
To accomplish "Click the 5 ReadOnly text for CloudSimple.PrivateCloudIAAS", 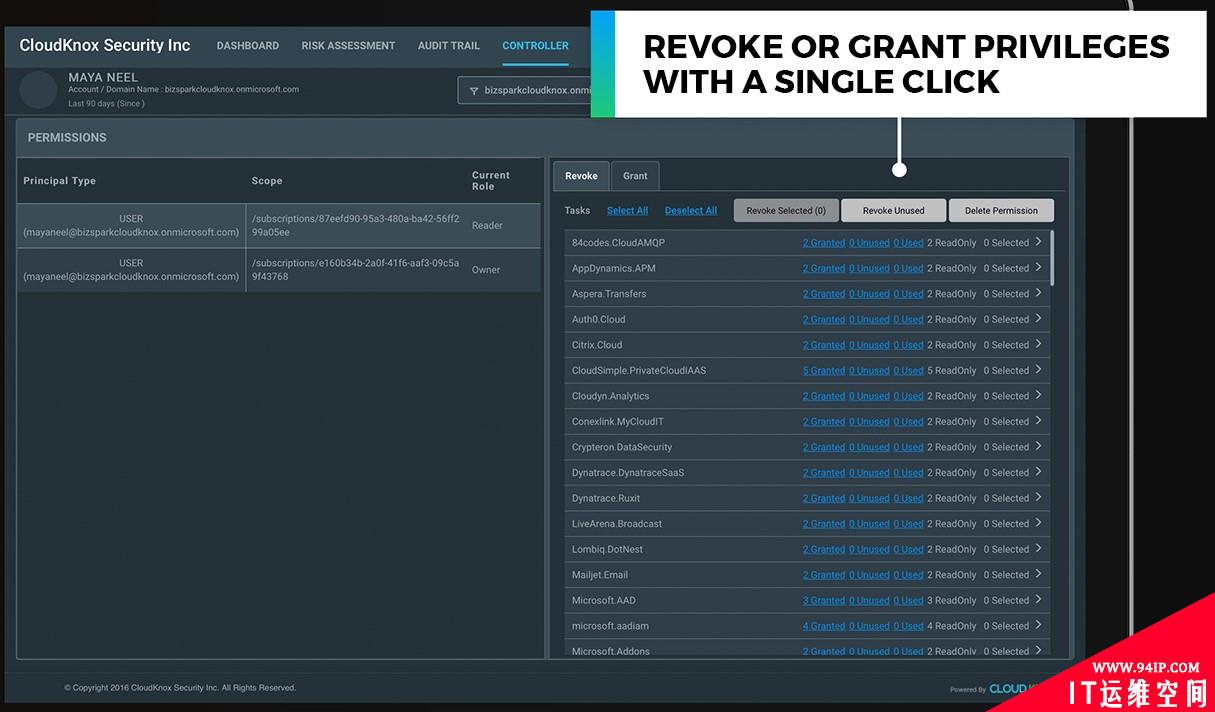I will pyautogui.click(x=952, y=371).
